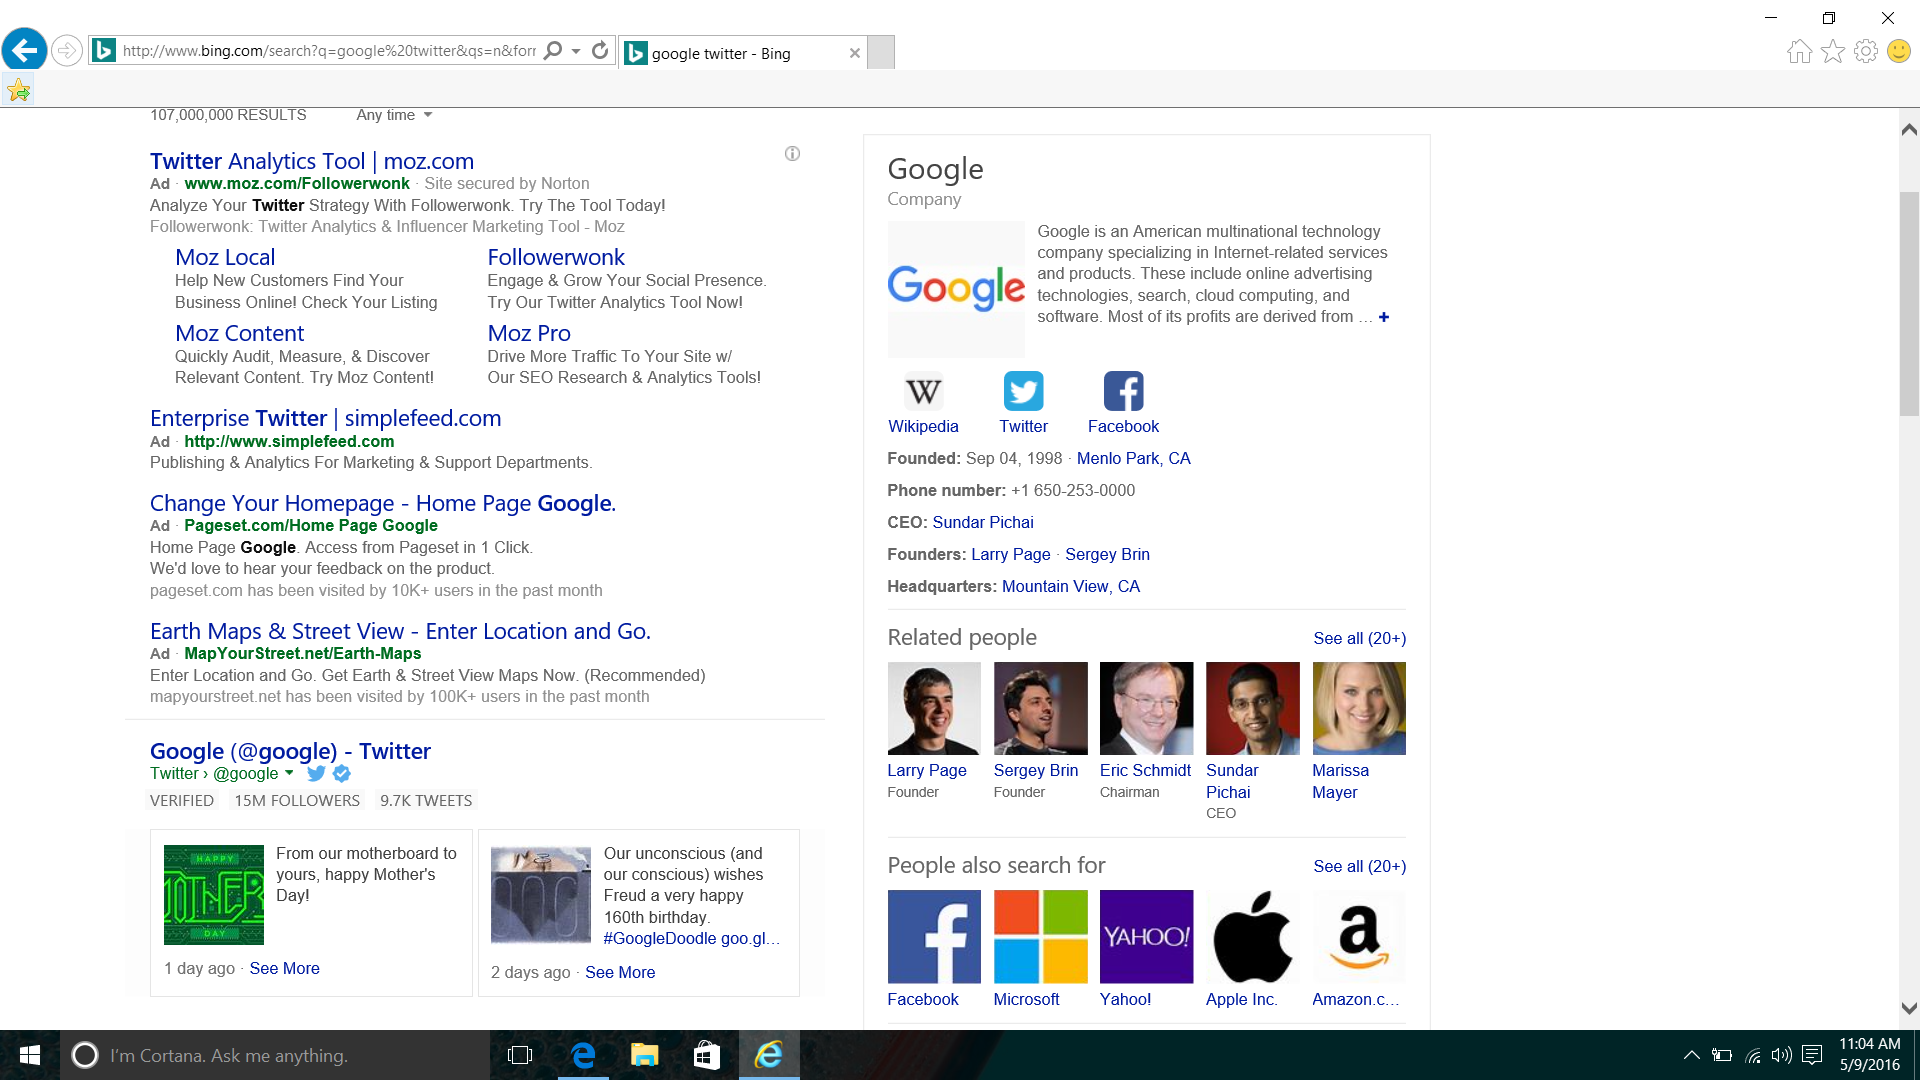Open Apple Inc. logo thumbnail

[1252, 937]
